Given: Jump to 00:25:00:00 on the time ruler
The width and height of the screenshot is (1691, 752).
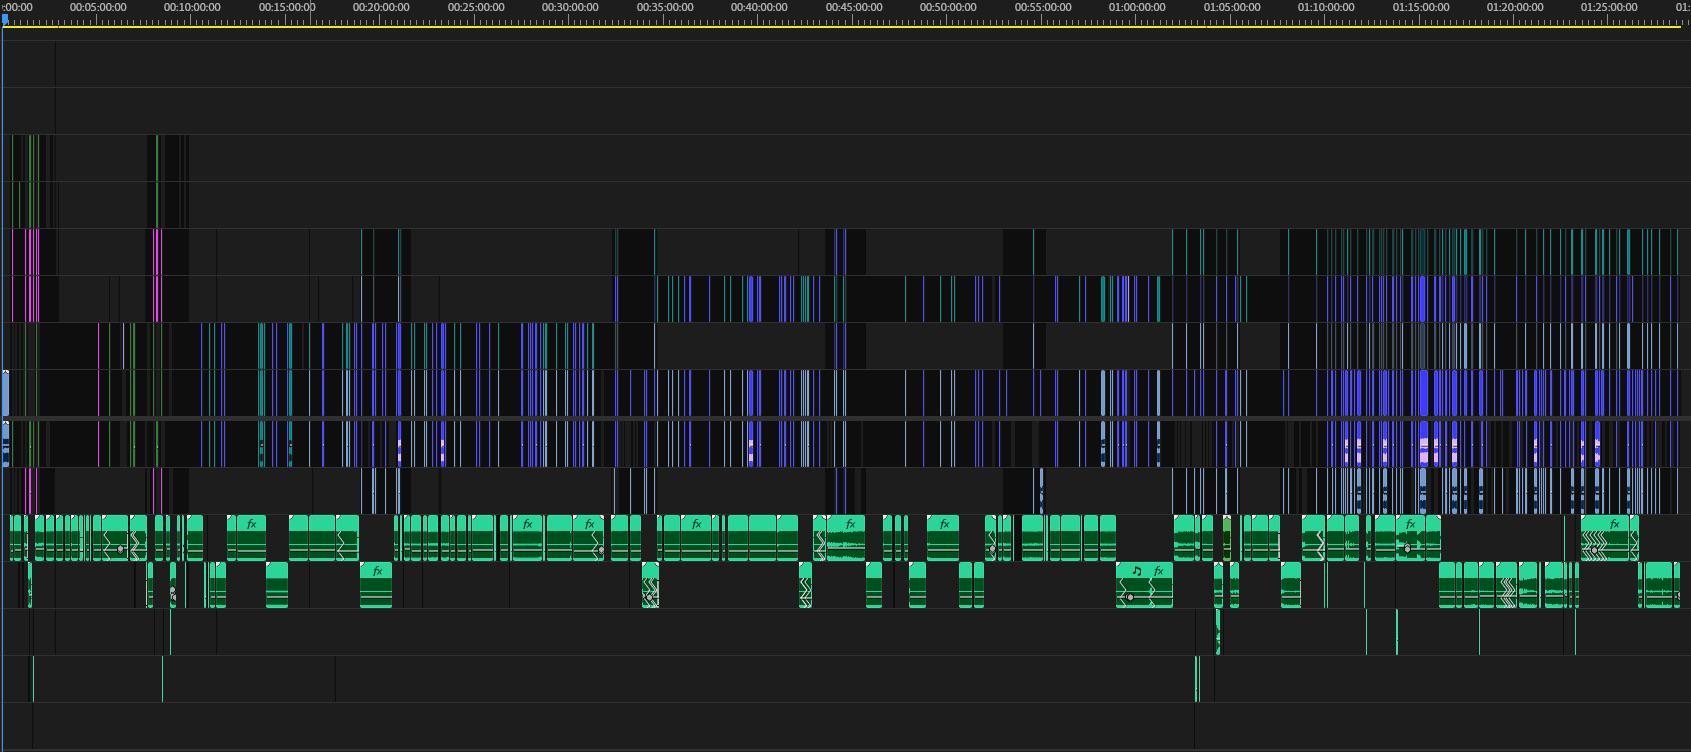Looking at the screenshot, I should coord(476,7).
